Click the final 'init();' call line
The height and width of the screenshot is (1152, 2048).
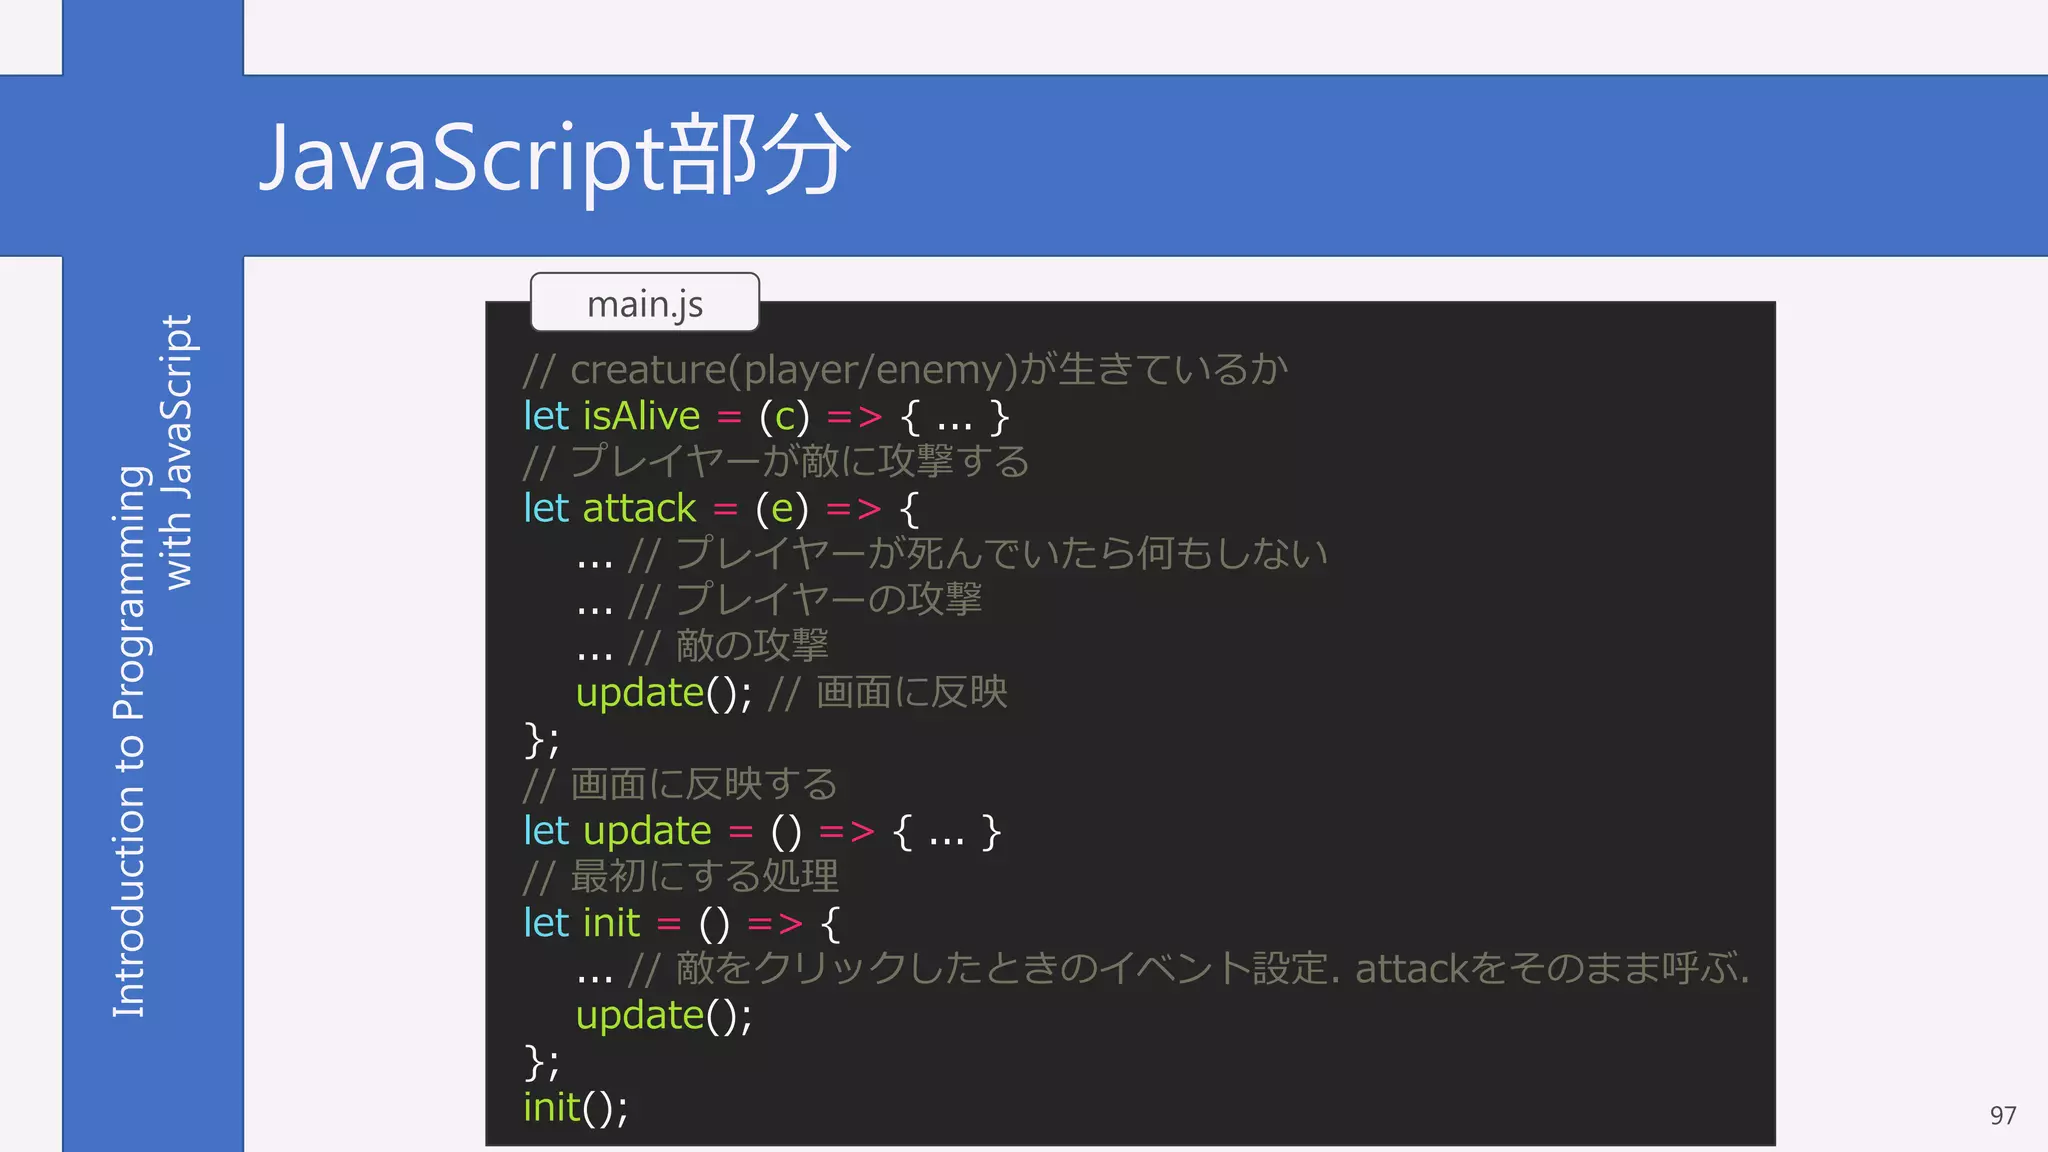[576, 1107]
